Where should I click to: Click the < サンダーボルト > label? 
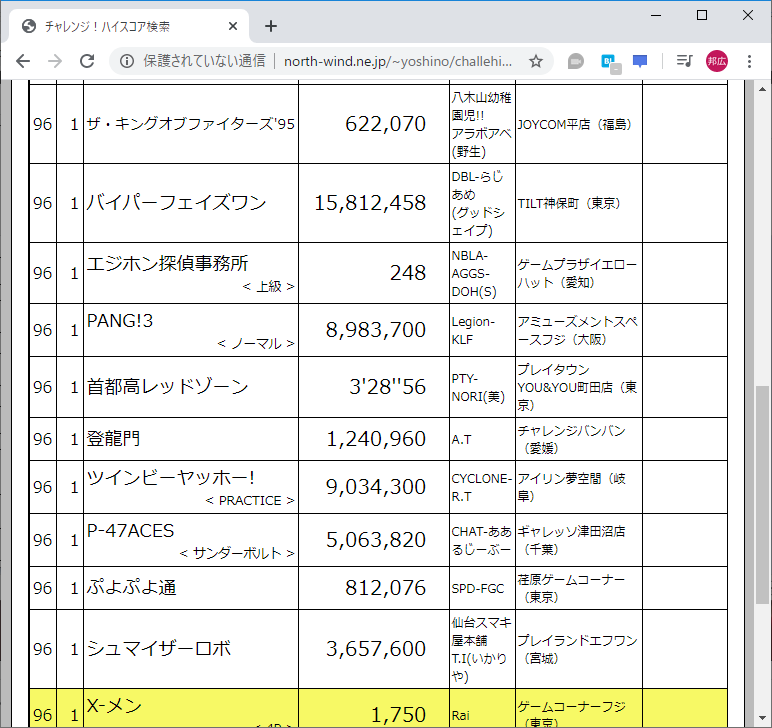[x=237, y=553]
